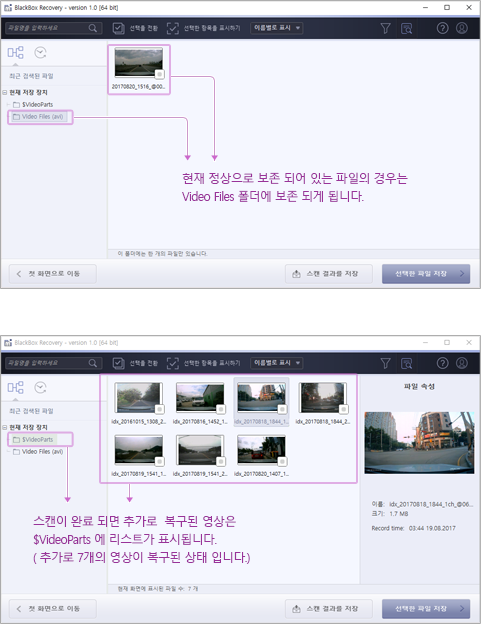Select Video Files (avi) folder in seven-file window
Screen dimensions: 481x624
point(38,452)
